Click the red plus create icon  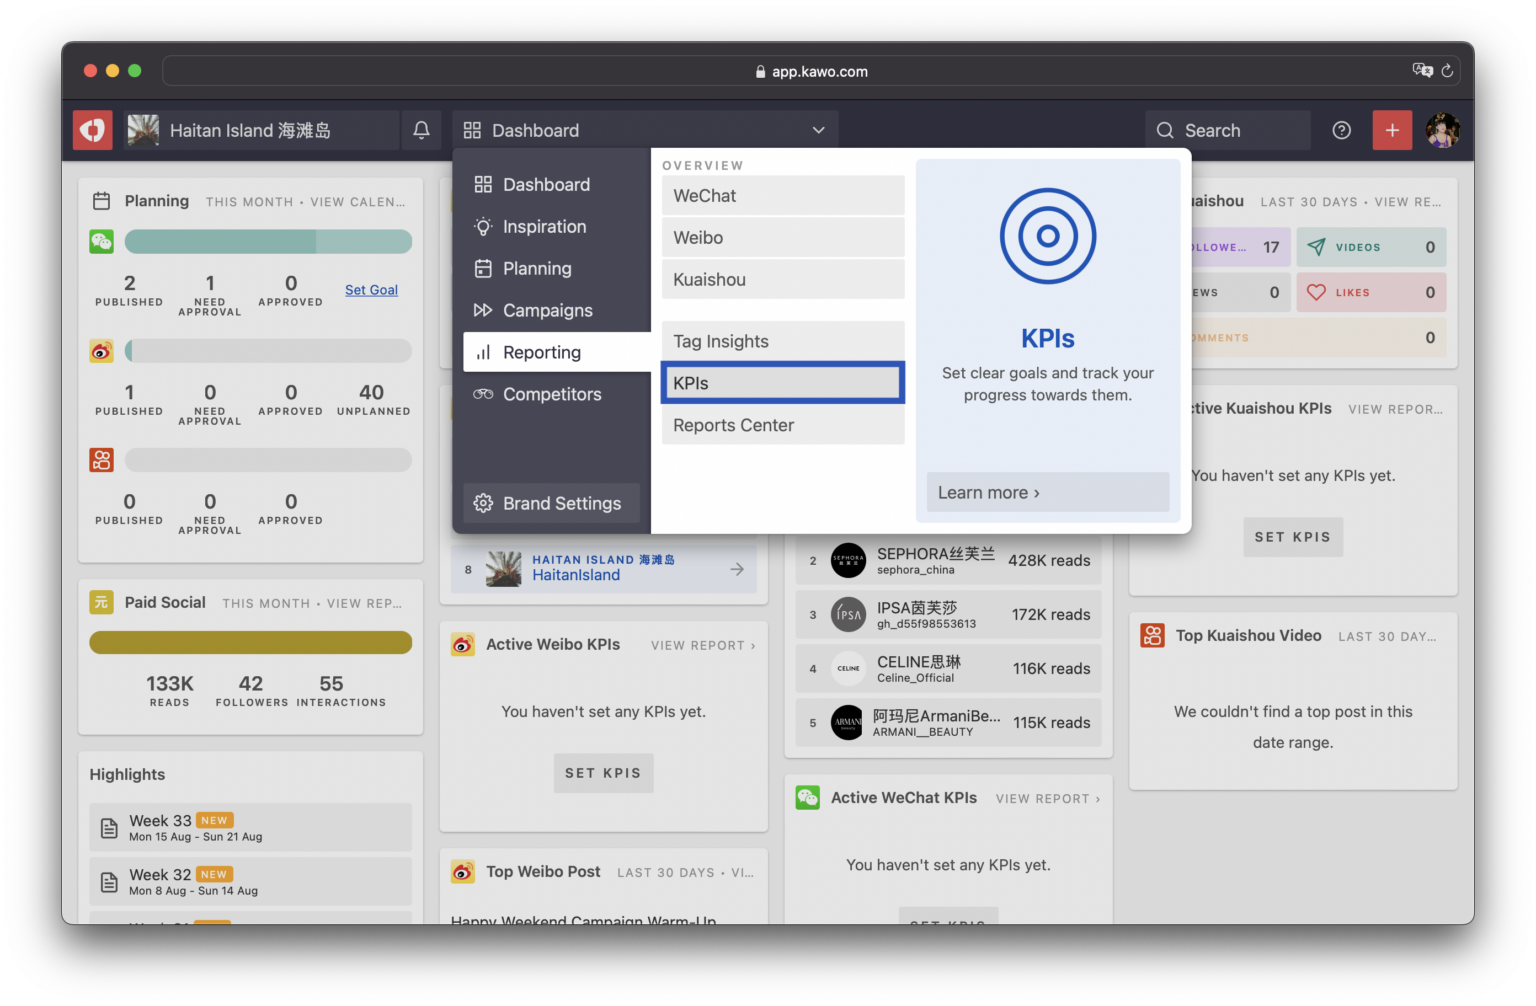coord(1392,130)
